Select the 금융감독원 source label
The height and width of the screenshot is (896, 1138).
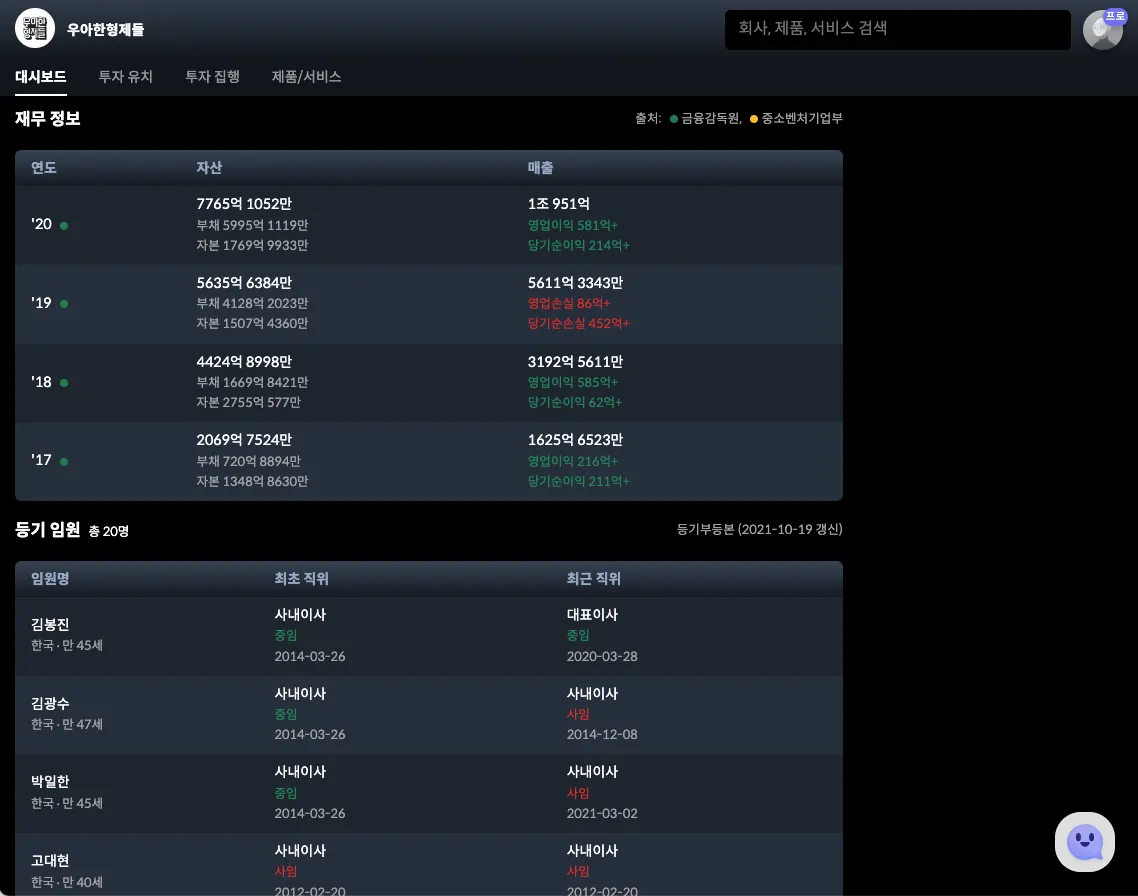(711, 118)
